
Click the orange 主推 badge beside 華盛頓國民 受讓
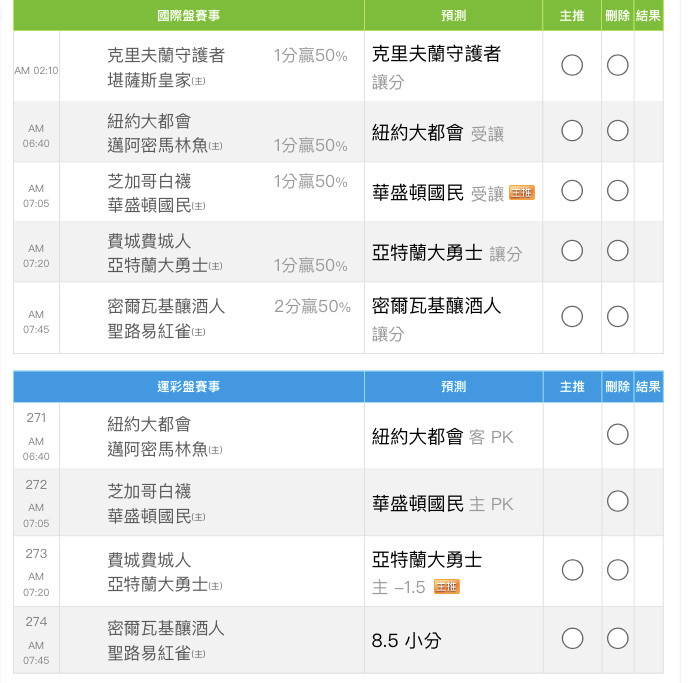click(522, 193)
